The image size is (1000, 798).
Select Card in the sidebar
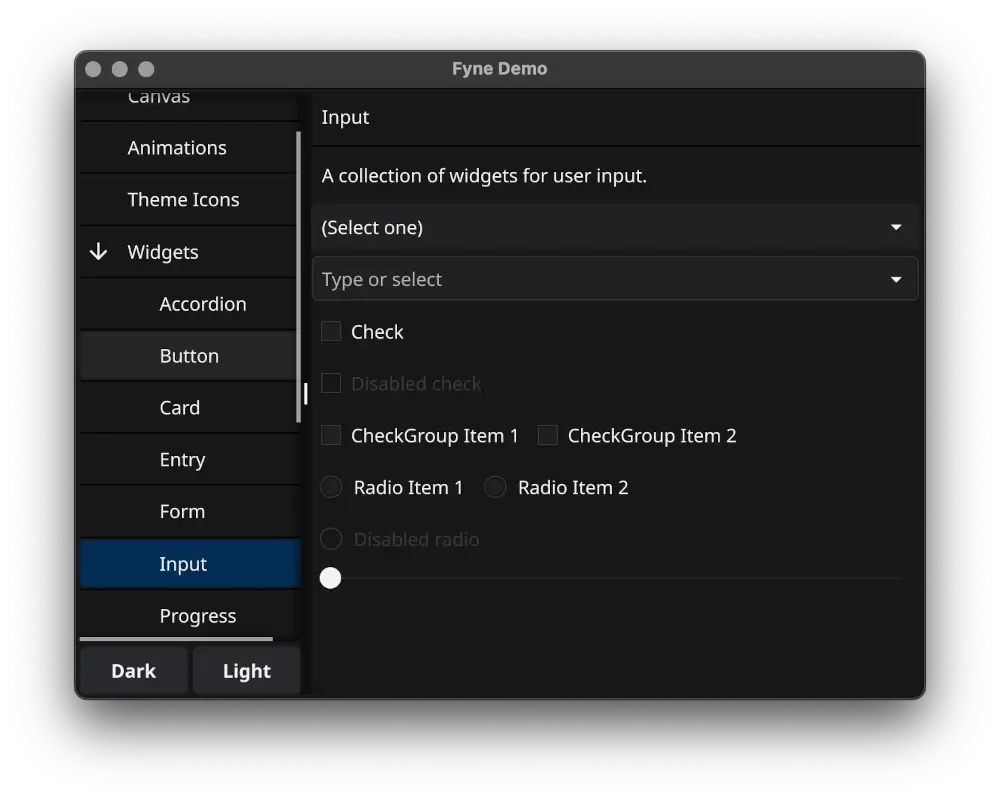(180, 408)
